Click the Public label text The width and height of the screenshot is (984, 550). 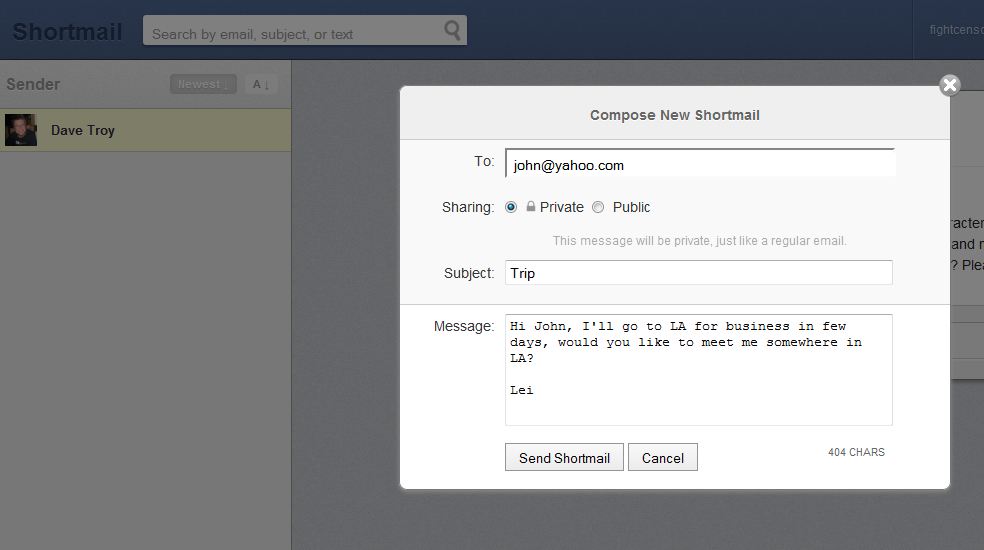(x=631, y=207)
